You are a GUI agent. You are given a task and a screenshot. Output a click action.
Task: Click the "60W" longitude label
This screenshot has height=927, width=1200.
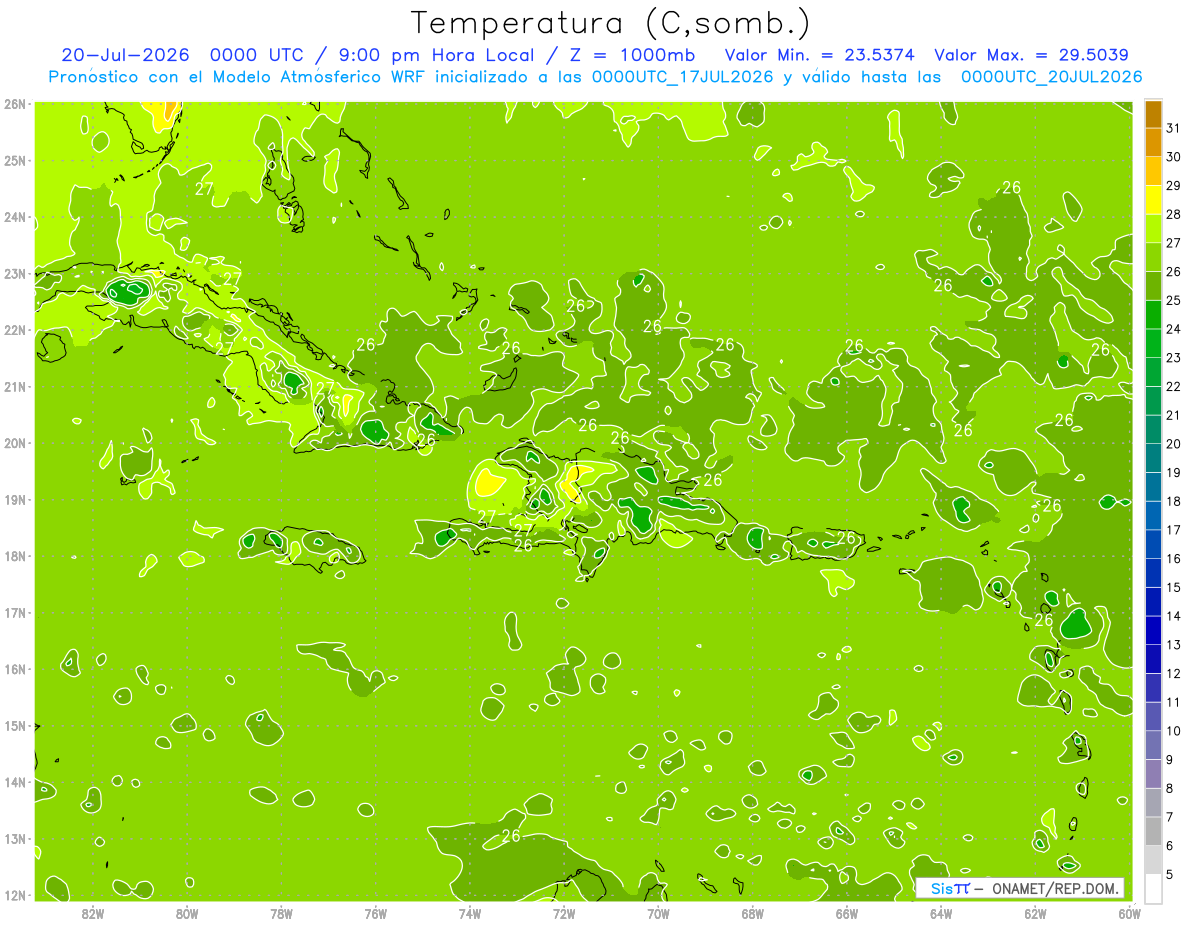point(1129,913)
